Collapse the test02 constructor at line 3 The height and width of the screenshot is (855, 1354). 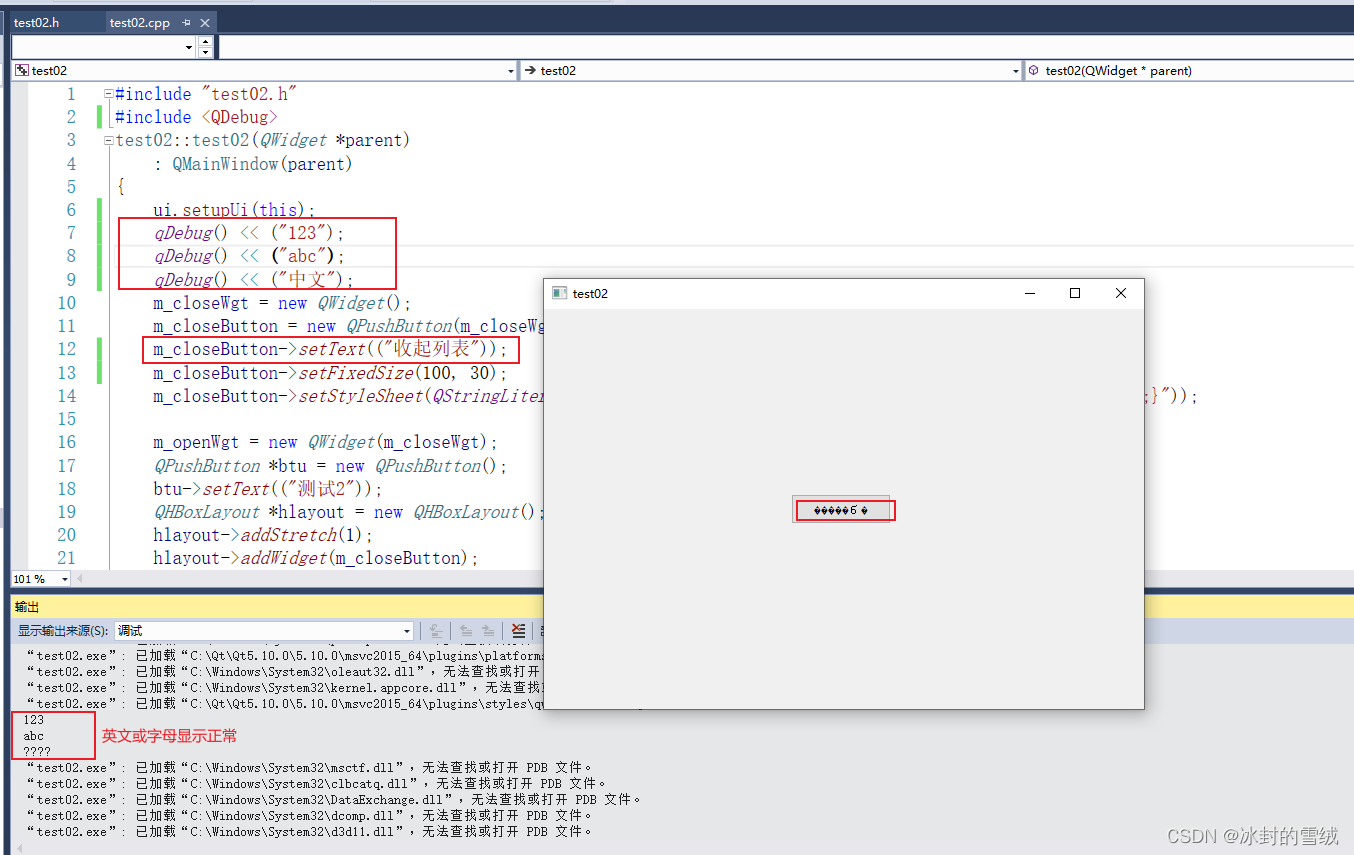[x=108, y=141]
